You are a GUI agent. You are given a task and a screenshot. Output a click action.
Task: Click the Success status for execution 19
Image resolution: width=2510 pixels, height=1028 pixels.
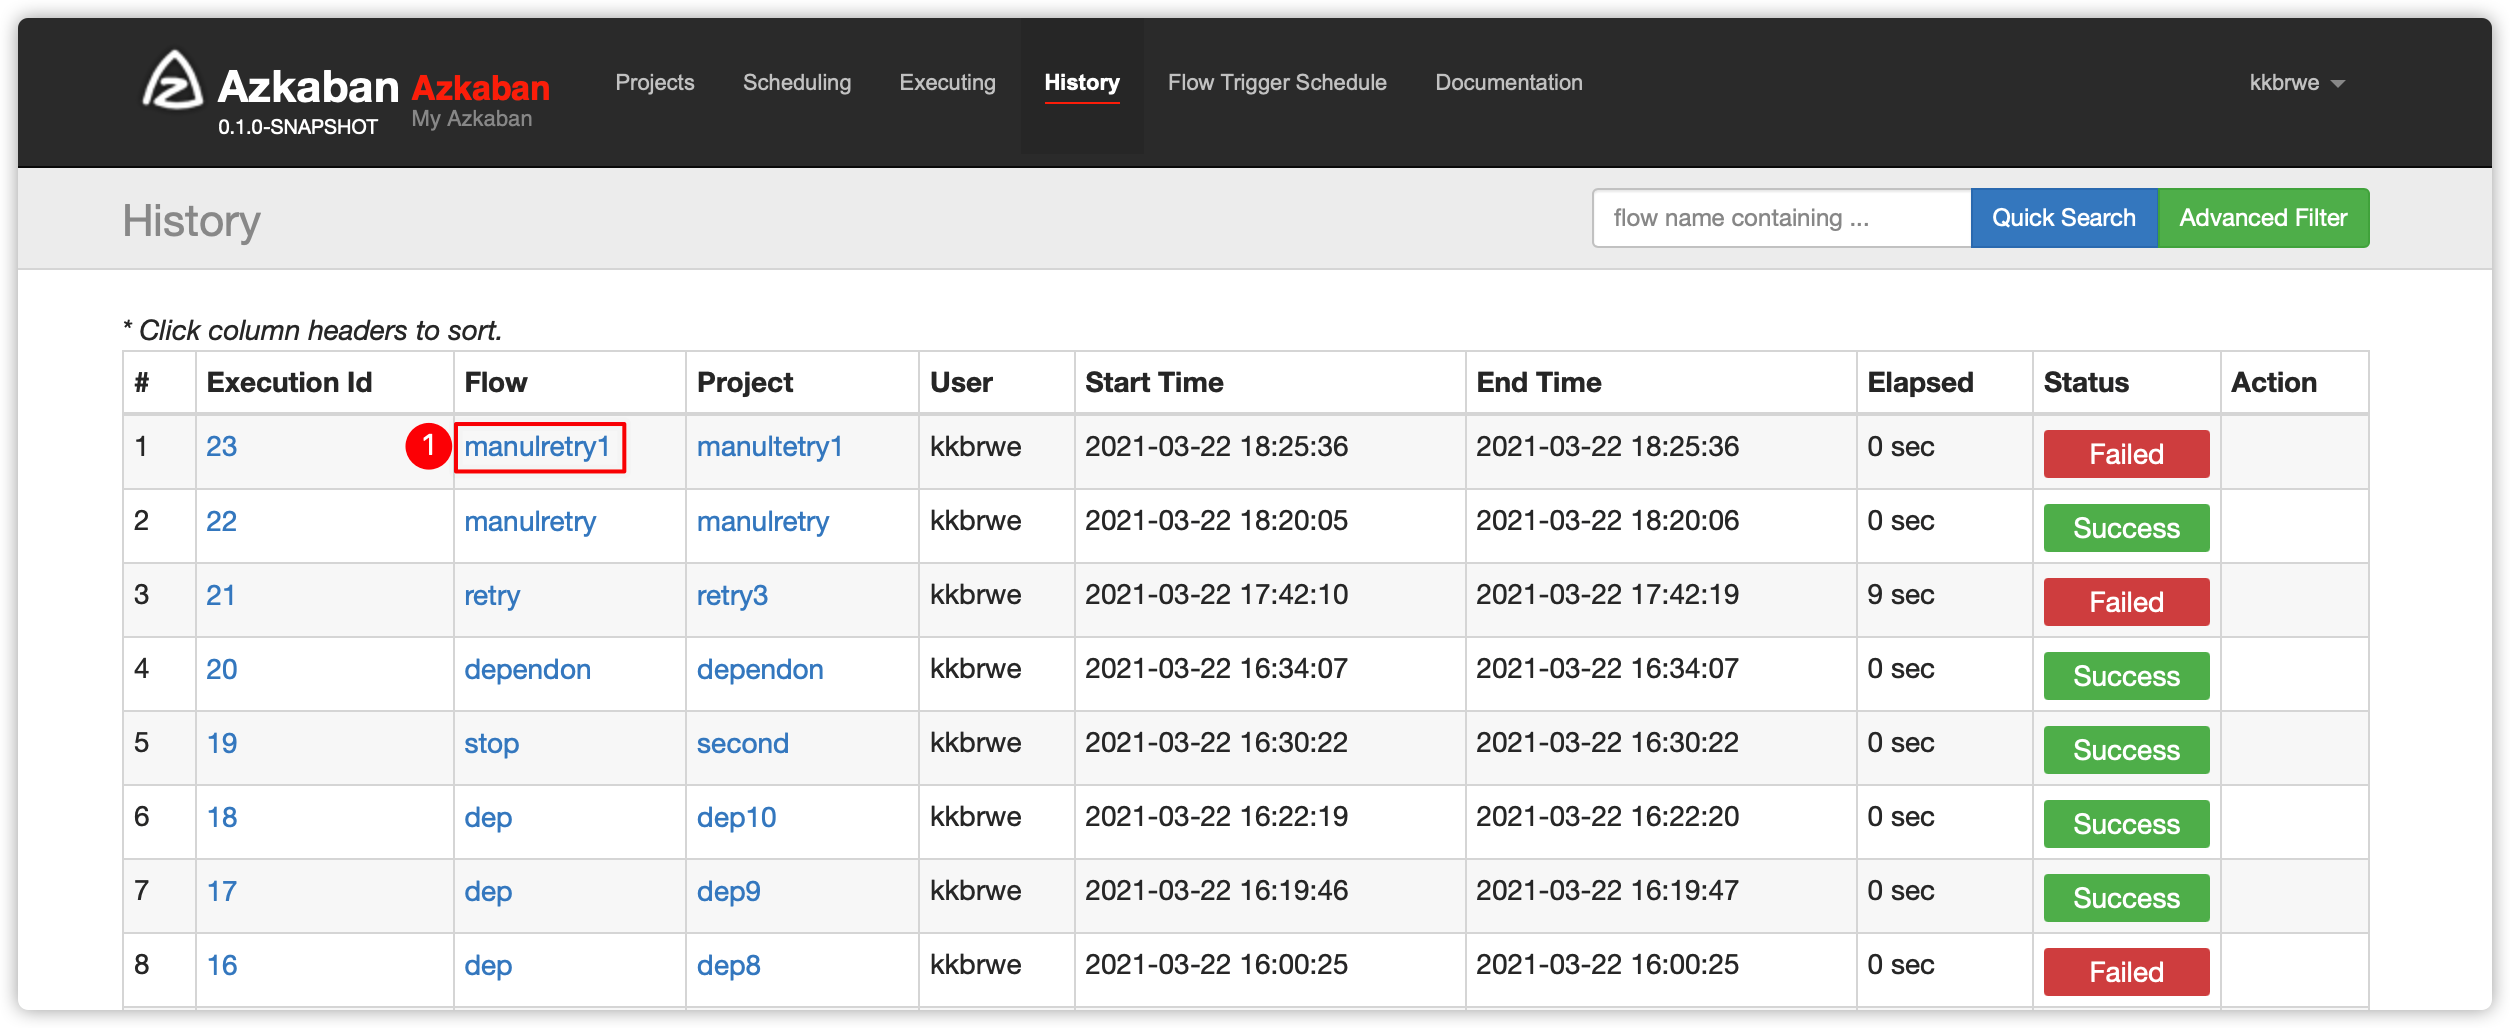[2126, 750]
